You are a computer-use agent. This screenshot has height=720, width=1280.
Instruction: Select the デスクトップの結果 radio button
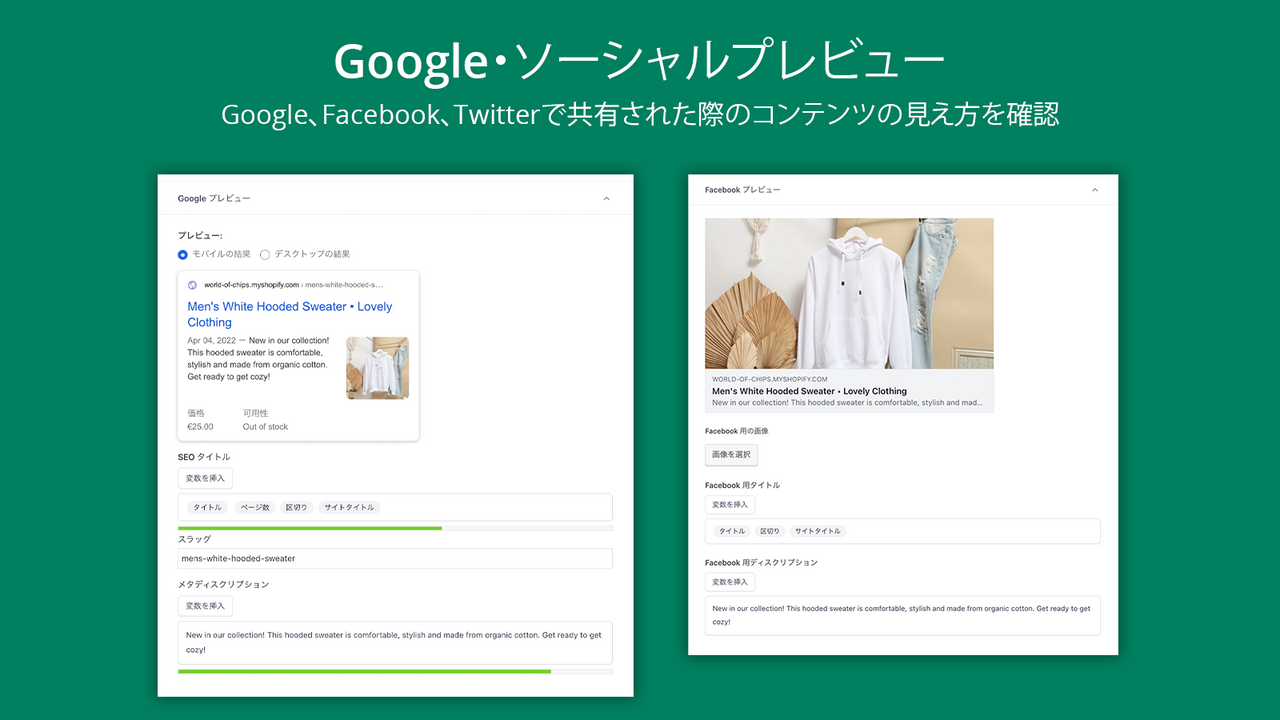[265, 255]
